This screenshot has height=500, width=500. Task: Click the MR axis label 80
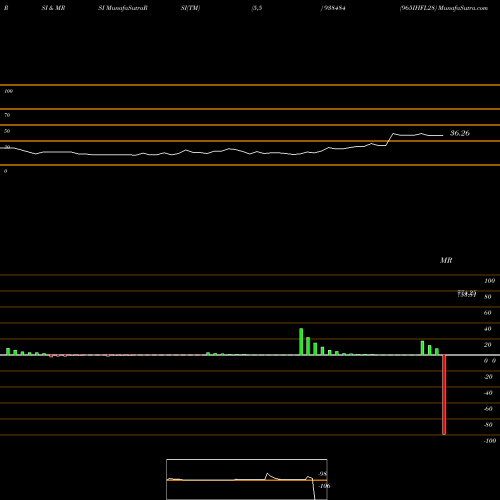click(x=488, y=297)
